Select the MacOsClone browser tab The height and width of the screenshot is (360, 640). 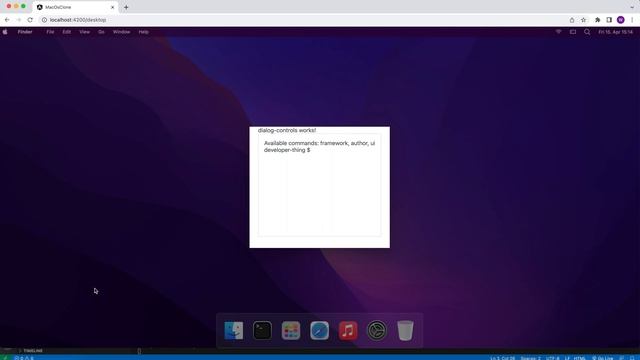point(76,7)
